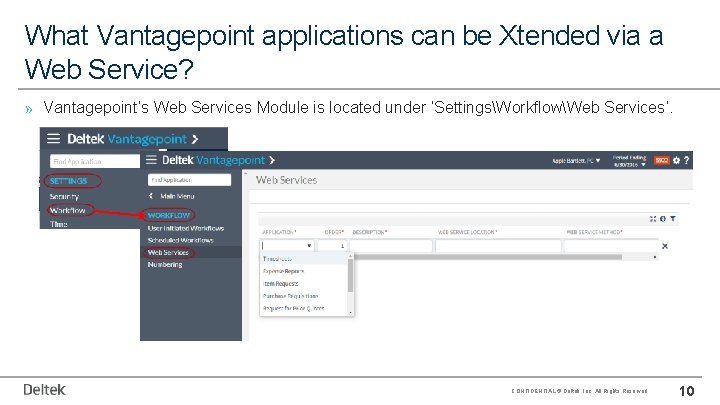Select Purchase Requisitions from the list
This screenshot has height=405, width=720.
click(303, 296)
